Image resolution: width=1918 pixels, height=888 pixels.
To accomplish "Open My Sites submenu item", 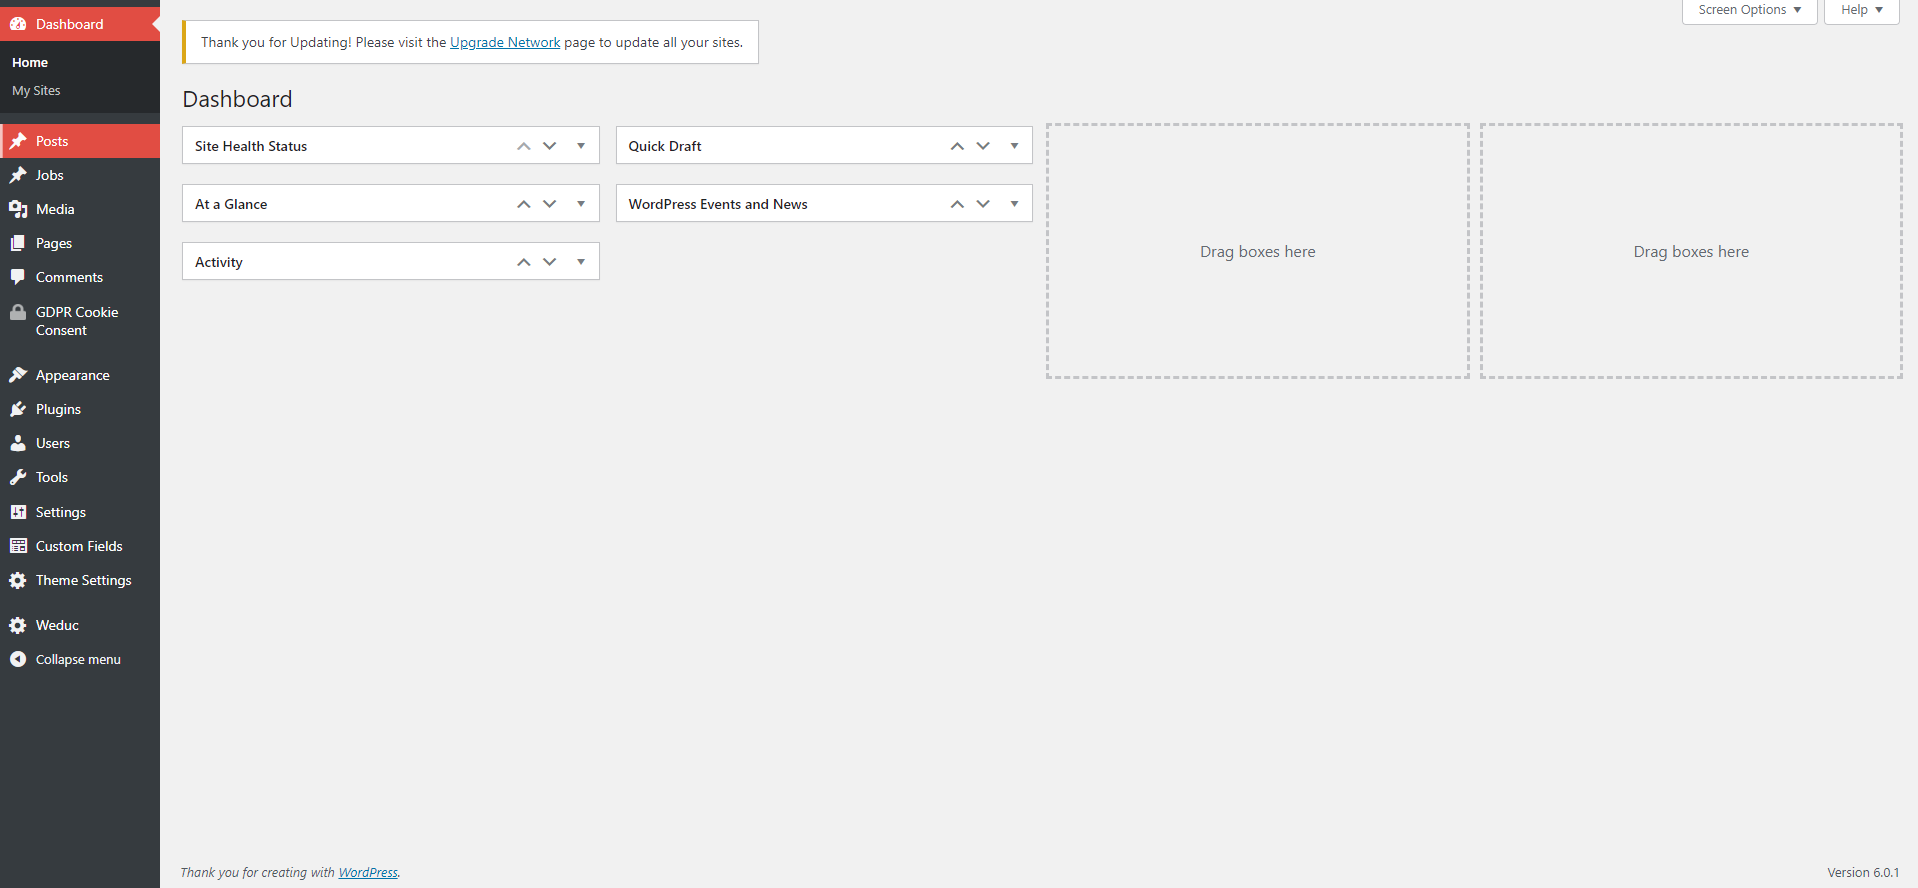I will pos(36,90).
